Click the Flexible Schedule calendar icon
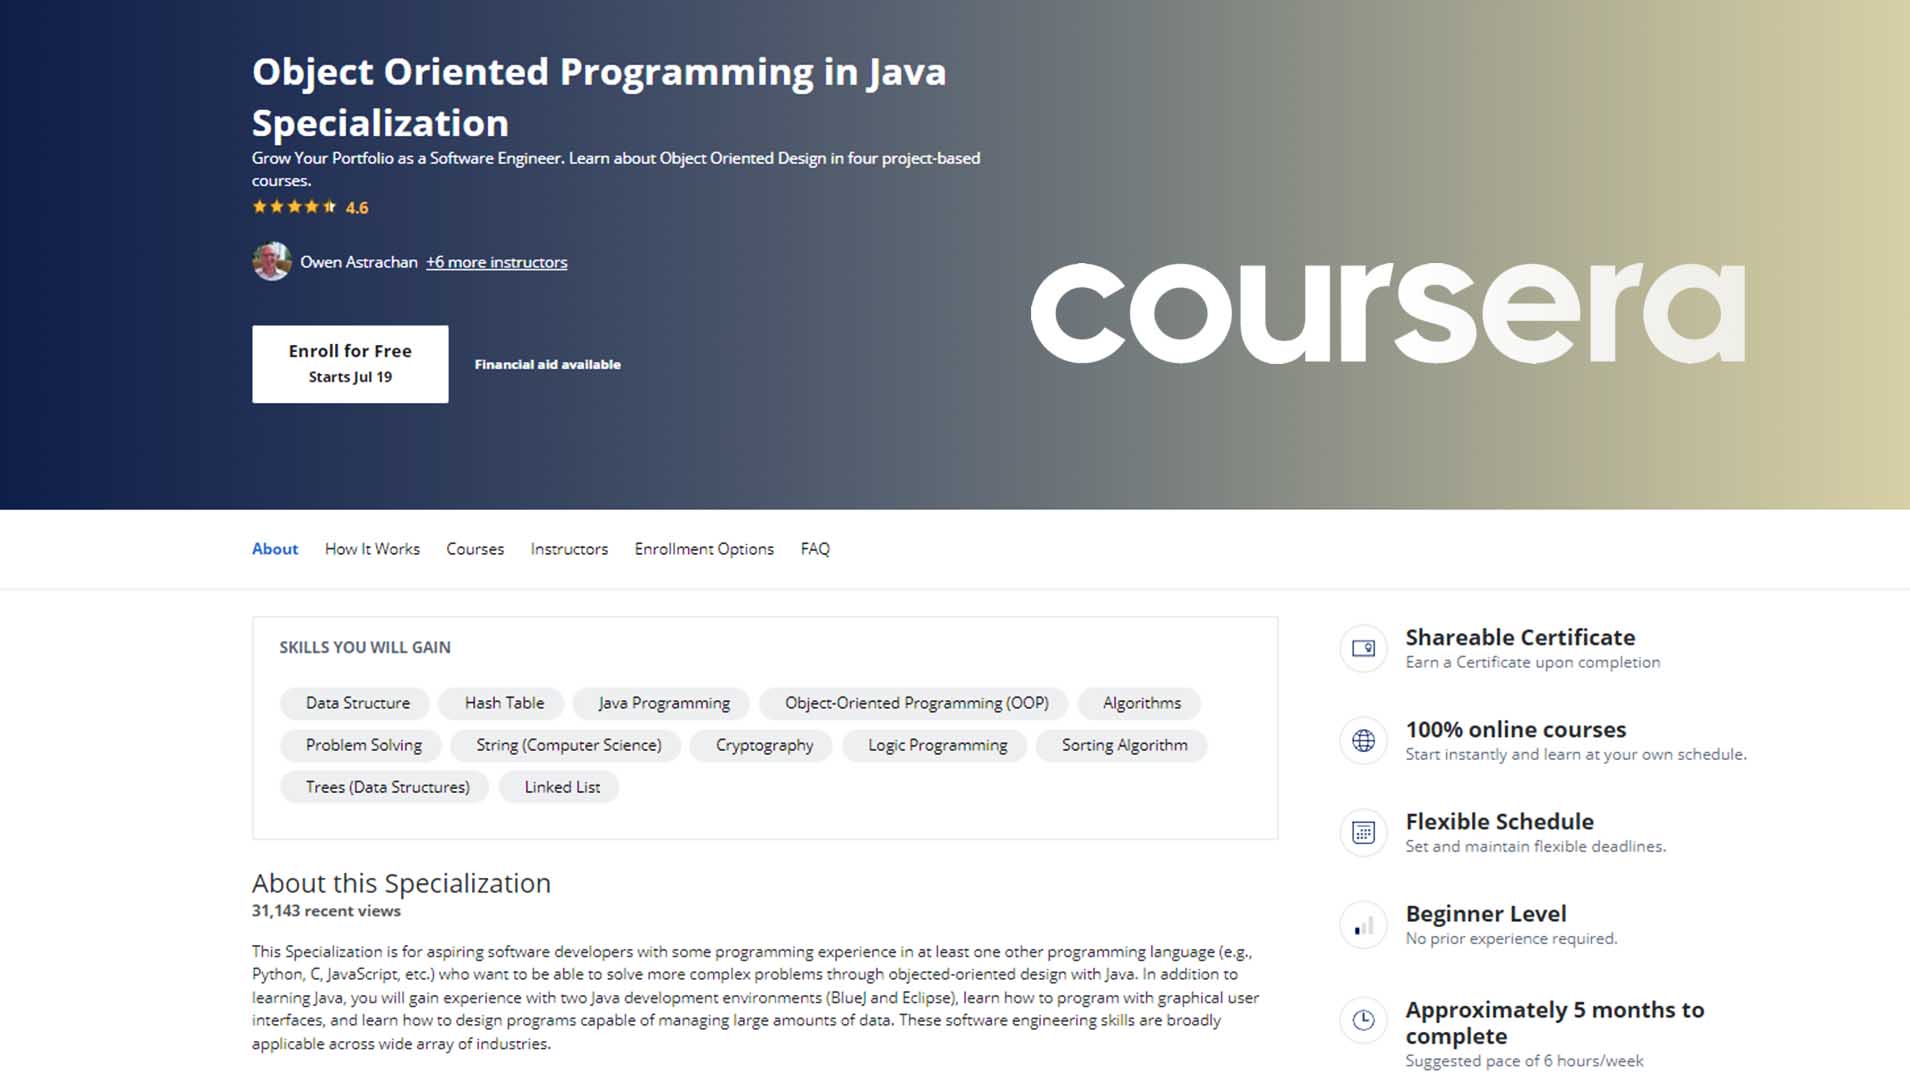This screenshot has height=1080, width=1910. [x=1362, y=832]
